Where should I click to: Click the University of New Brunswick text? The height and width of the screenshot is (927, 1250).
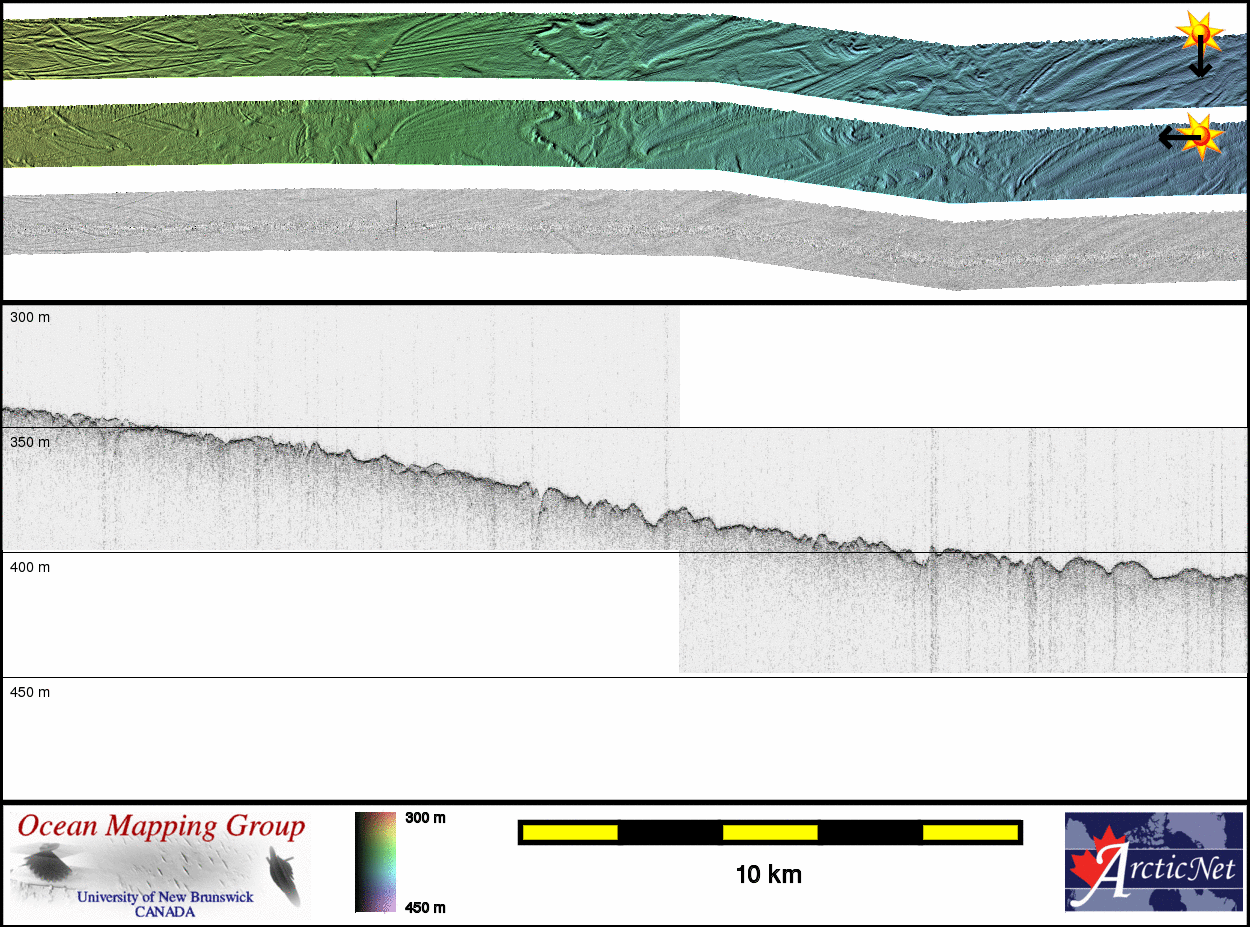[x=165, y=897]
